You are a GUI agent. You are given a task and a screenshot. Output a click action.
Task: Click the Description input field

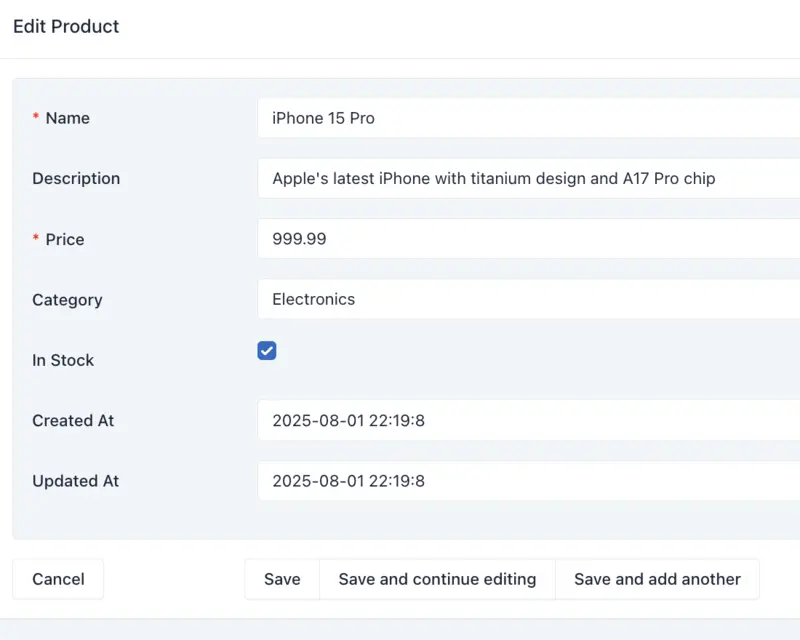tap(529, 178)
